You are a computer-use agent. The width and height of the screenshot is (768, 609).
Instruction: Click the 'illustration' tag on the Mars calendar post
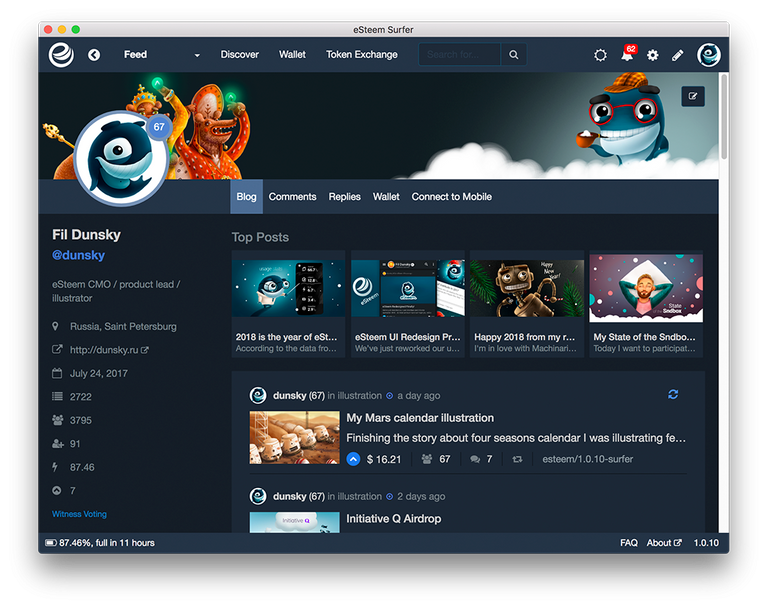click(x=360, y=395)
